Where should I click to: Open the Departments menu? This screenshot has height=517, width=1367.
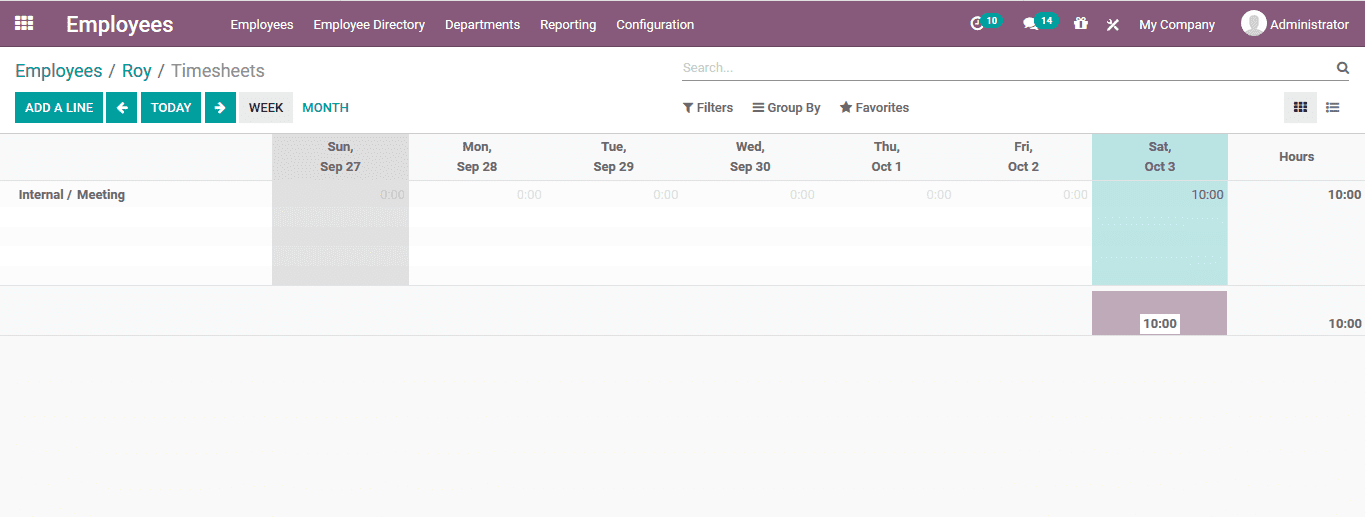[482, 24]
